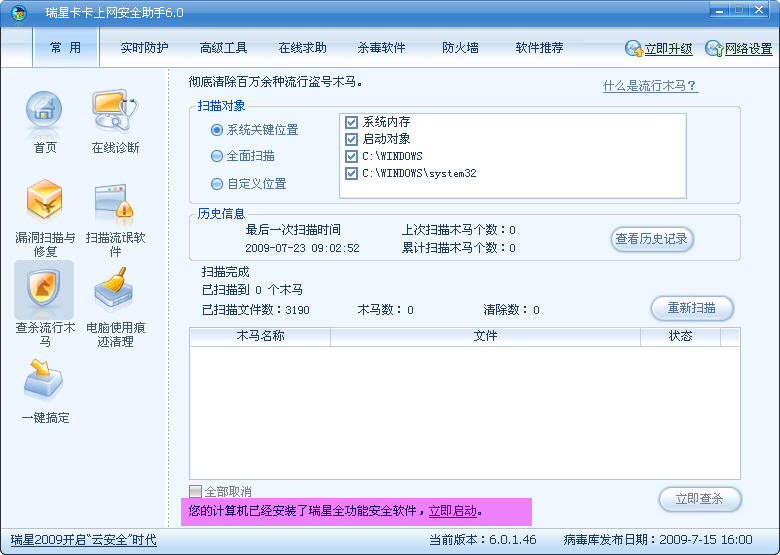Go to the 杀毒软件 tab
Viewport: 780px width, 555px height.
[x=381, y=48]
